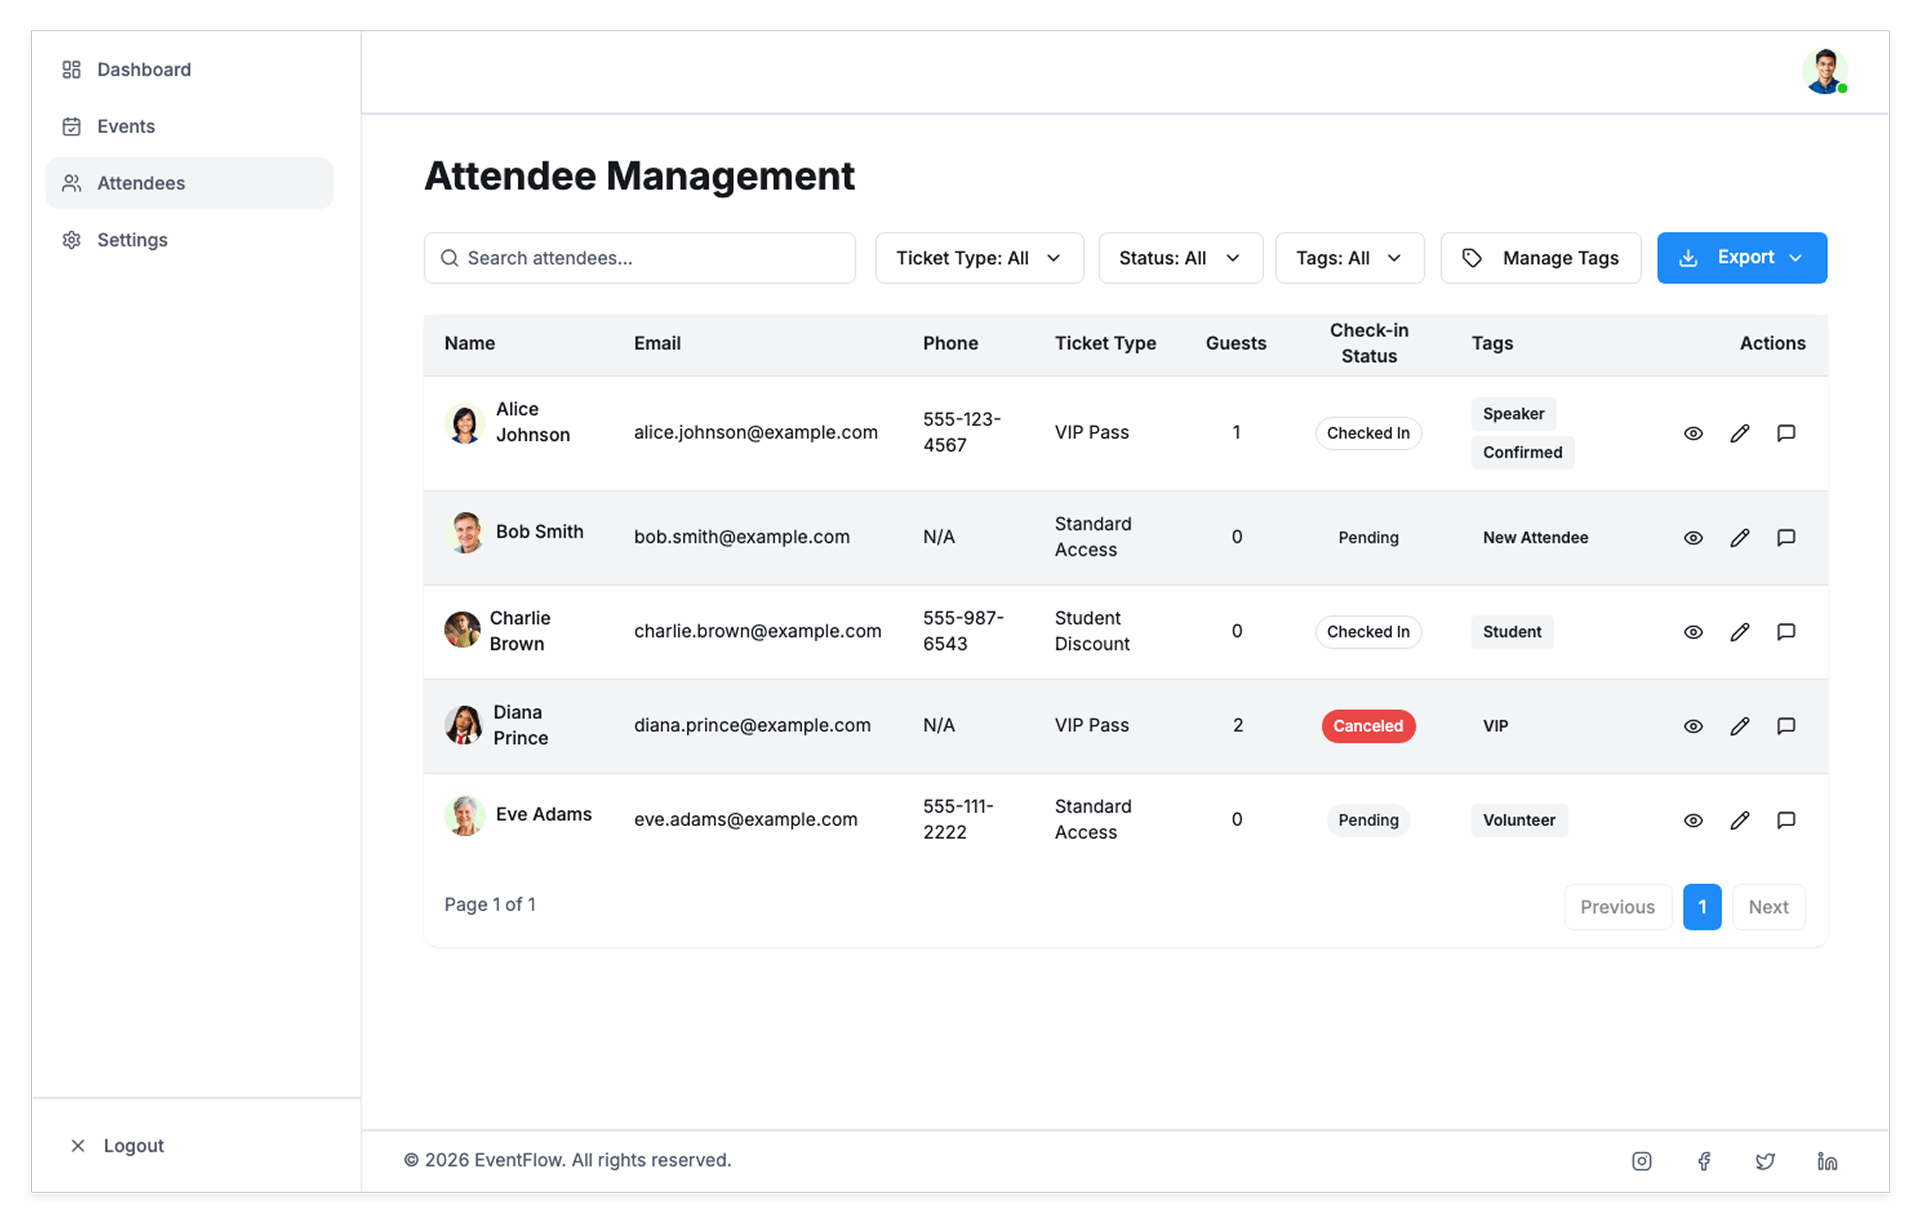Expand the Ticket Type filter dropdown
The width and height of the screenshot is (1920, 1217).
979,258
